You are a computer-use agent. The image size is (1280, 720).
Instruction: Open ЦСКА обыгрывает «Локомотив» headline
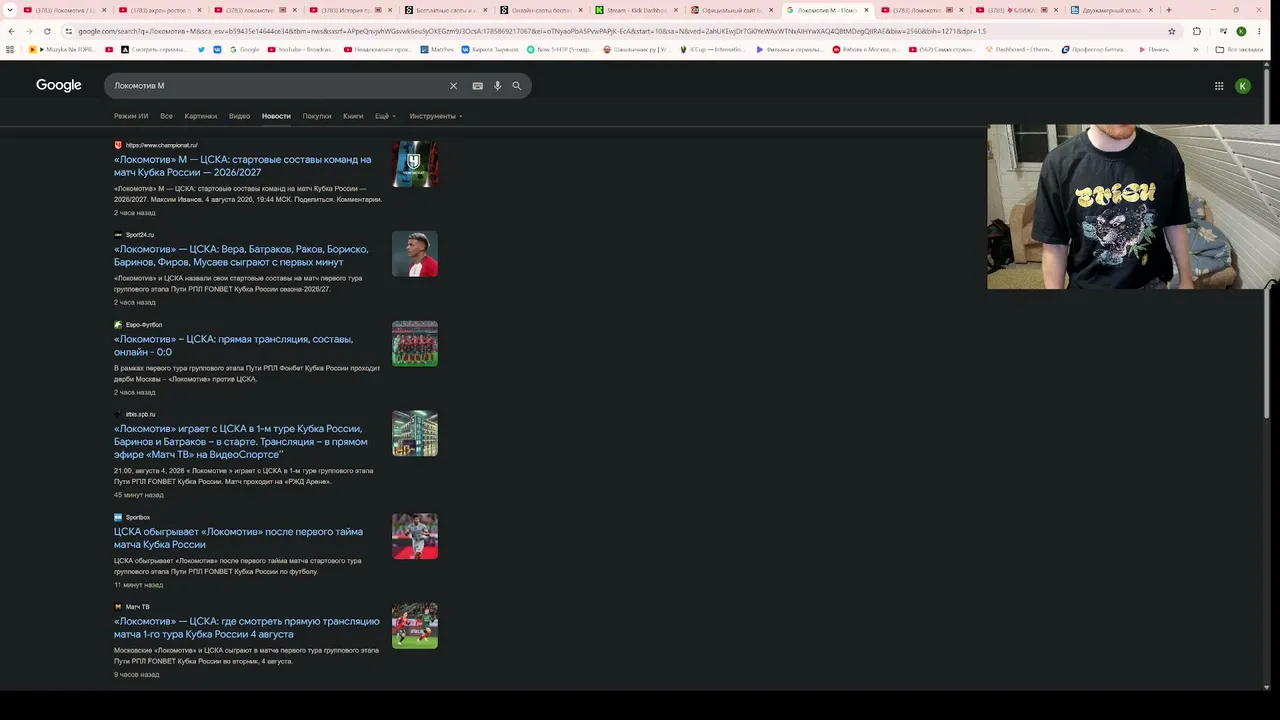click(x=238, y=538)
